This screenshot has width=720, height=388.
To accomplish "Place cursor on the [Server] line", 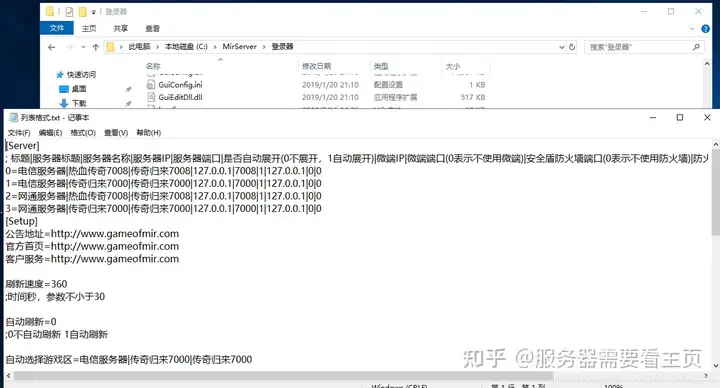I will (22, 146).
